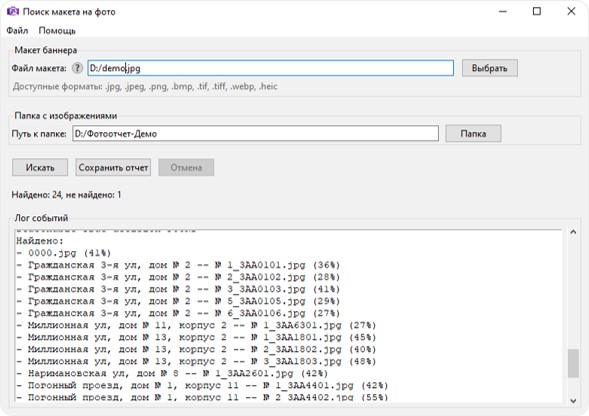Image resolution: width=589 pixels, height=416 pixels.
Task: Maximize the window
Action: pyautogui.click(x=537, y=11)
